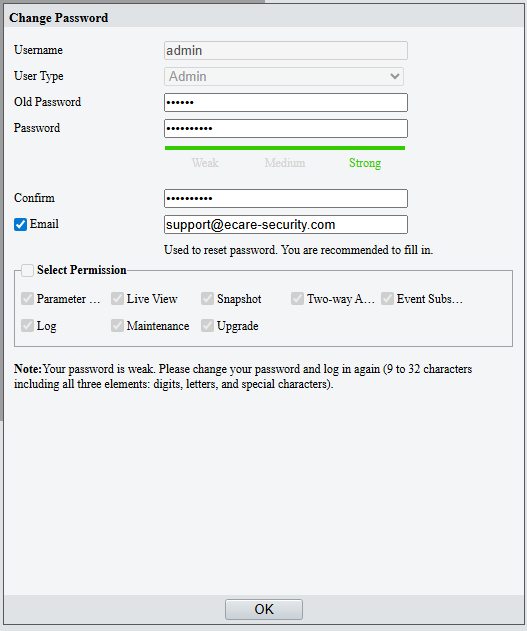The image size is (527, 631).
Task: Focus the Old Password field
Action: coord(286,103)
